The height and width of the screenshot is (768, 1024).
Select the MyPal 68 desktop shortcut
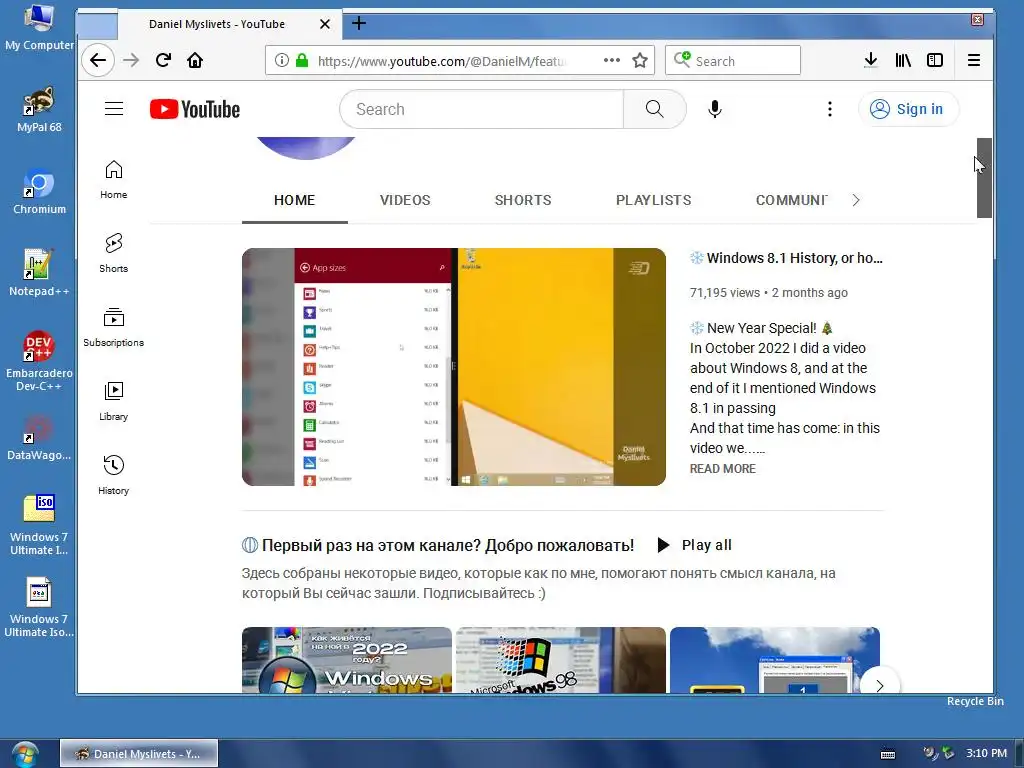point(39,110)
